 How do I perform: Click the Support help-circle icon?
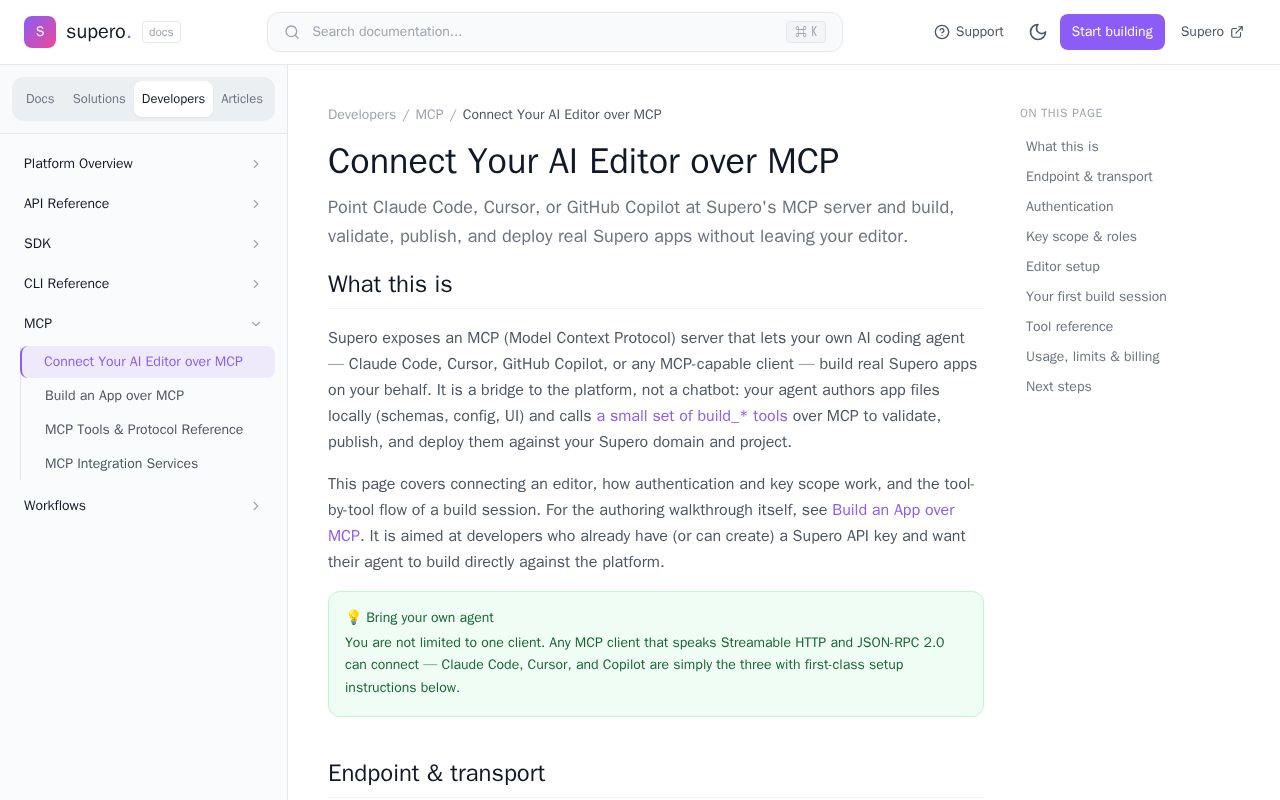coord(942,32)
